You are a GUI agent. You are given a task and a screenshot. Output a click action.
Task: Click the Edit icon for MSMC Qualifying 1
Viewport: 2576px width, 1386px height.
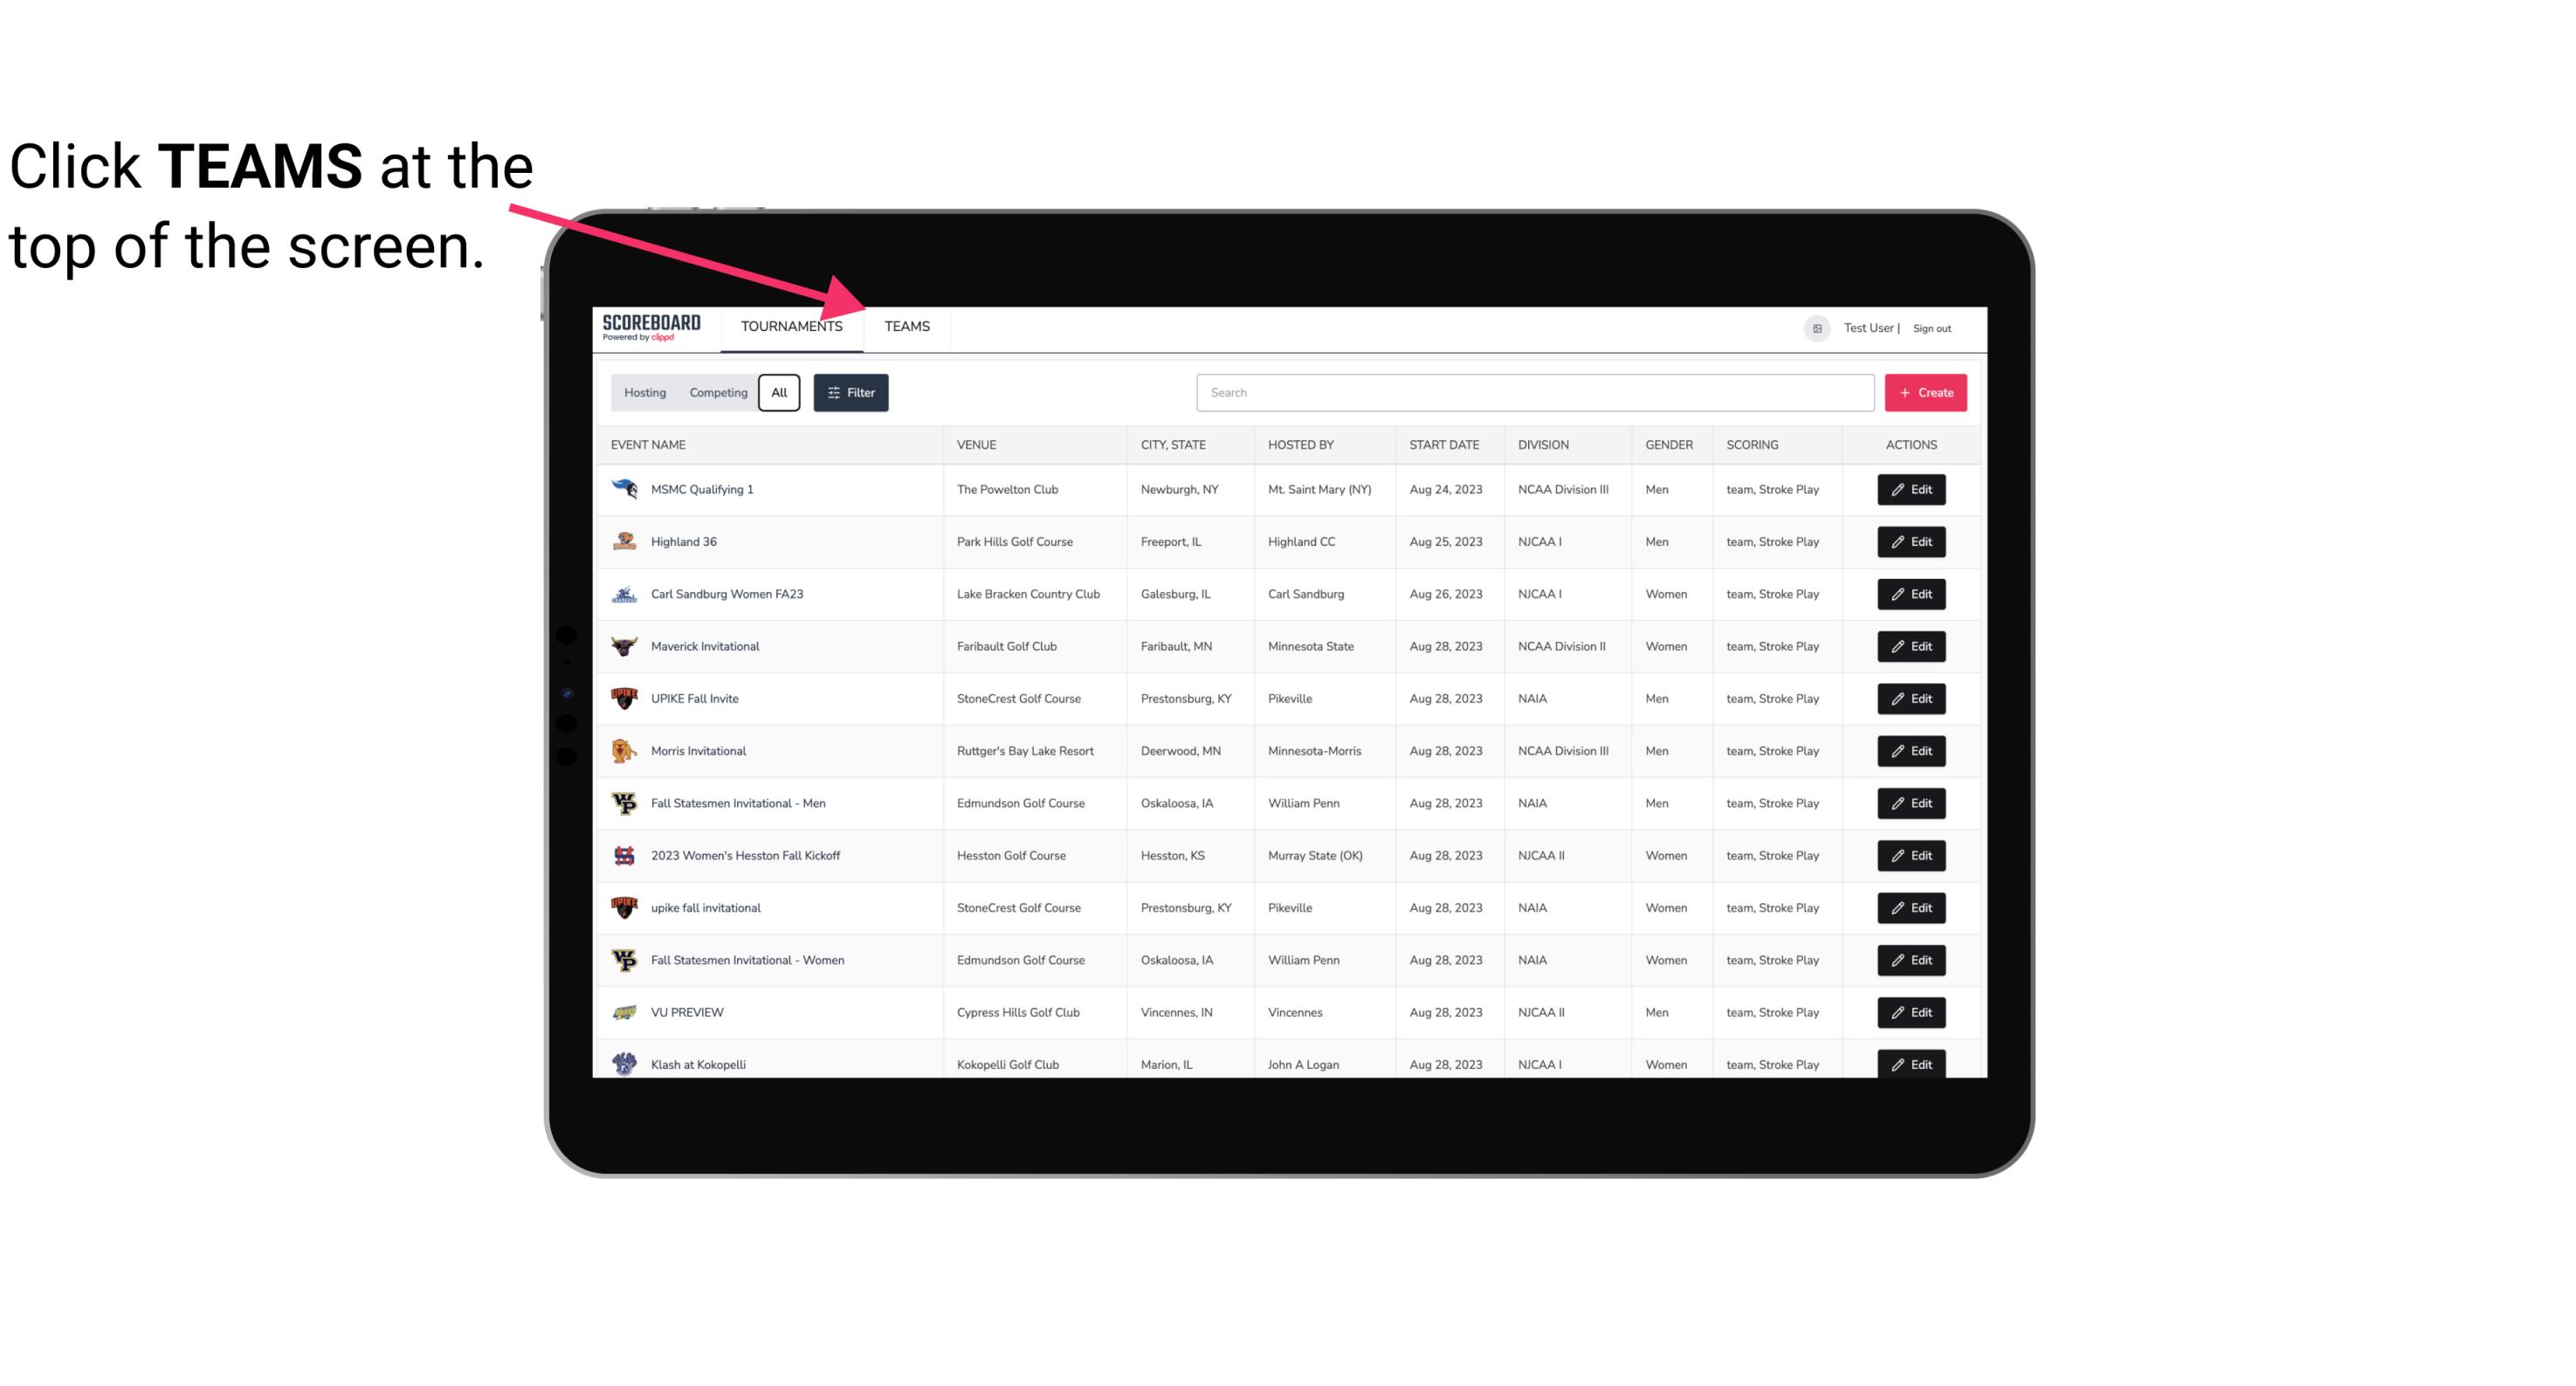1912,490
